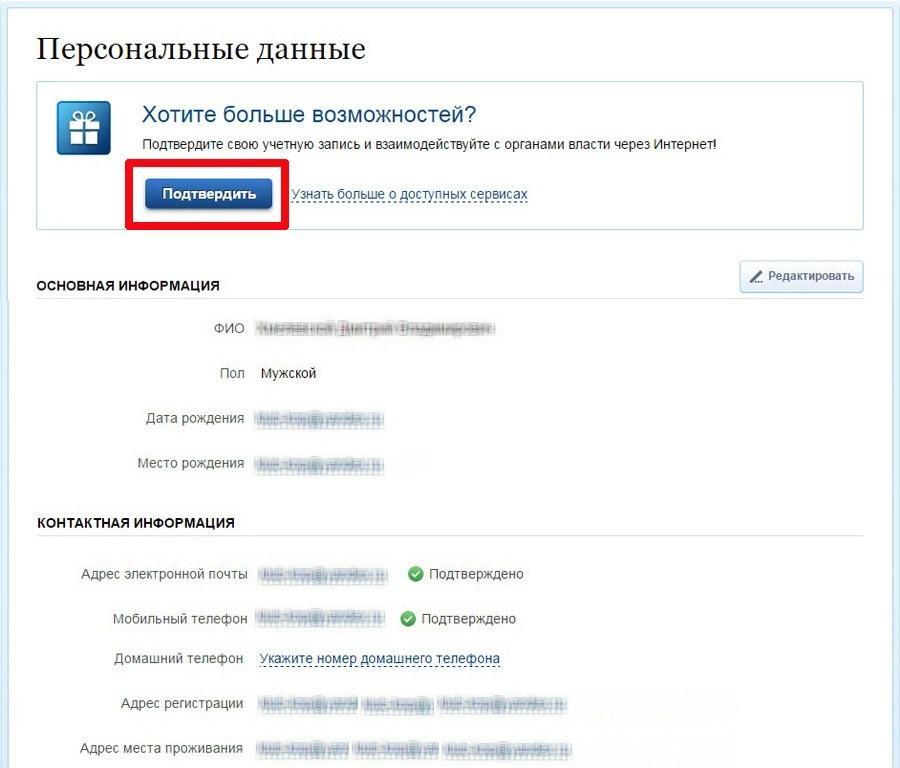Select the blurred ФИО name value
The height and width of the screenshot is (768, 900).
tap(375, 328)
